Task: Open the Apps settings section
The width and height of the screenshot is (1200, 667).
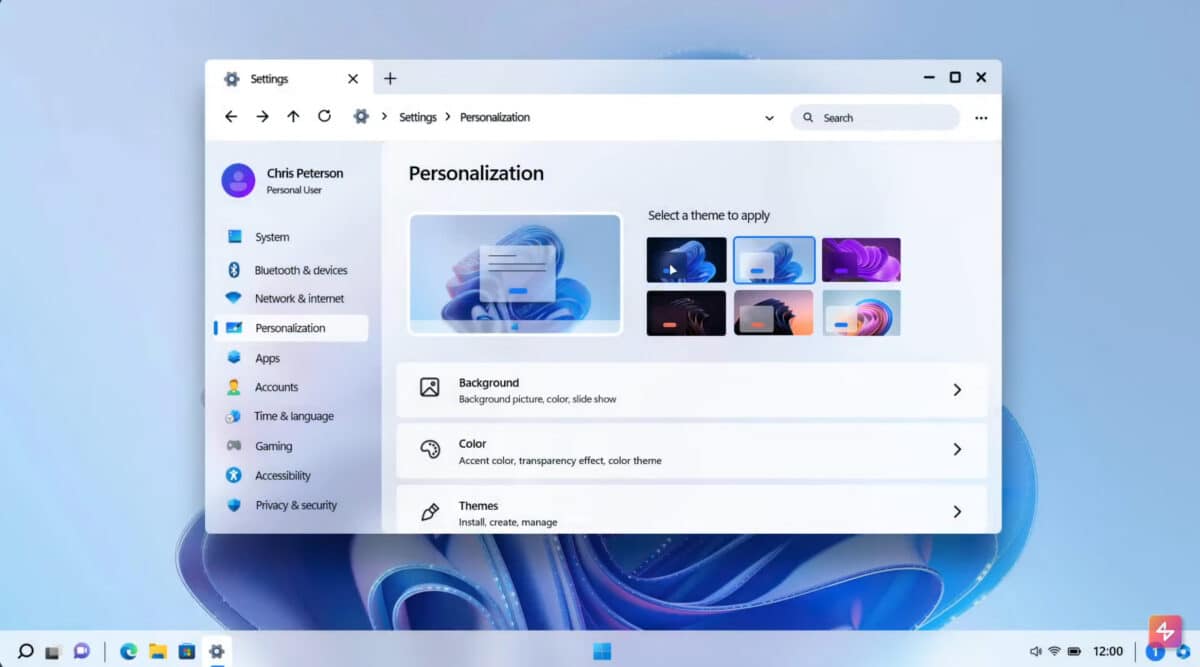Action: click(267, 357)
